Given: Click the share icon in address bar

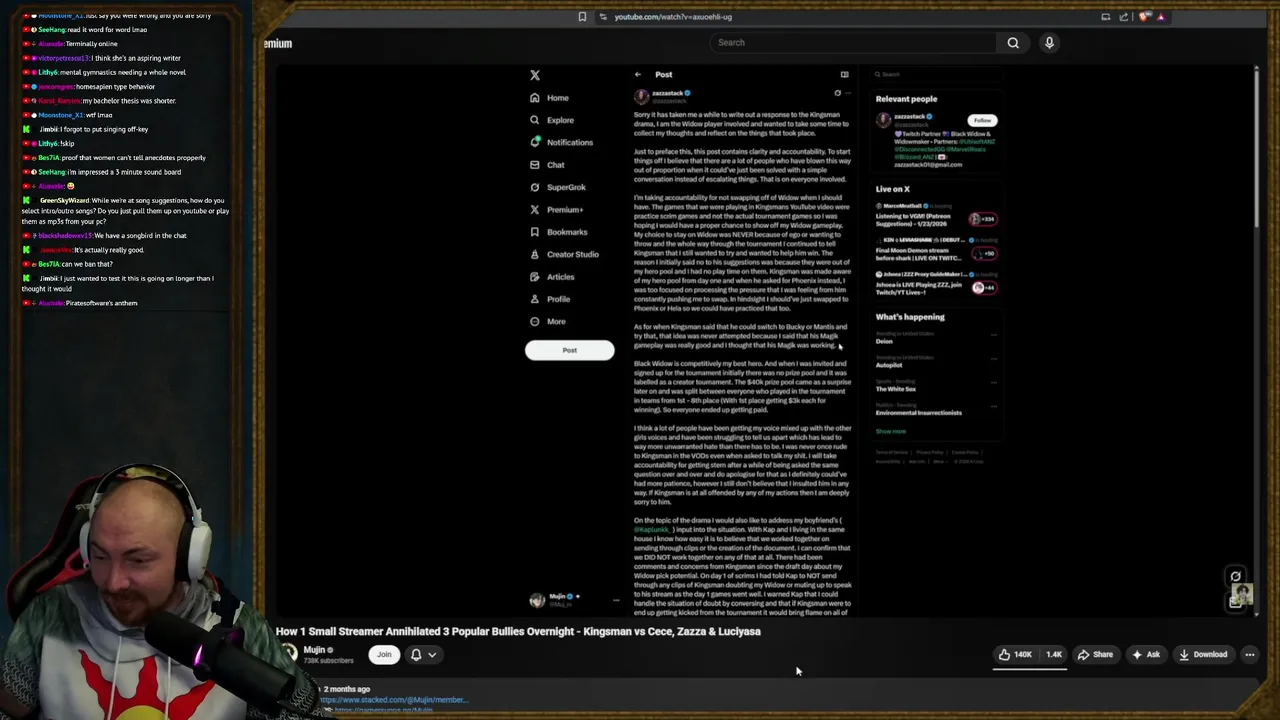Looking at the screenshot, I should pyautogui.click(x=1124, y=17).
